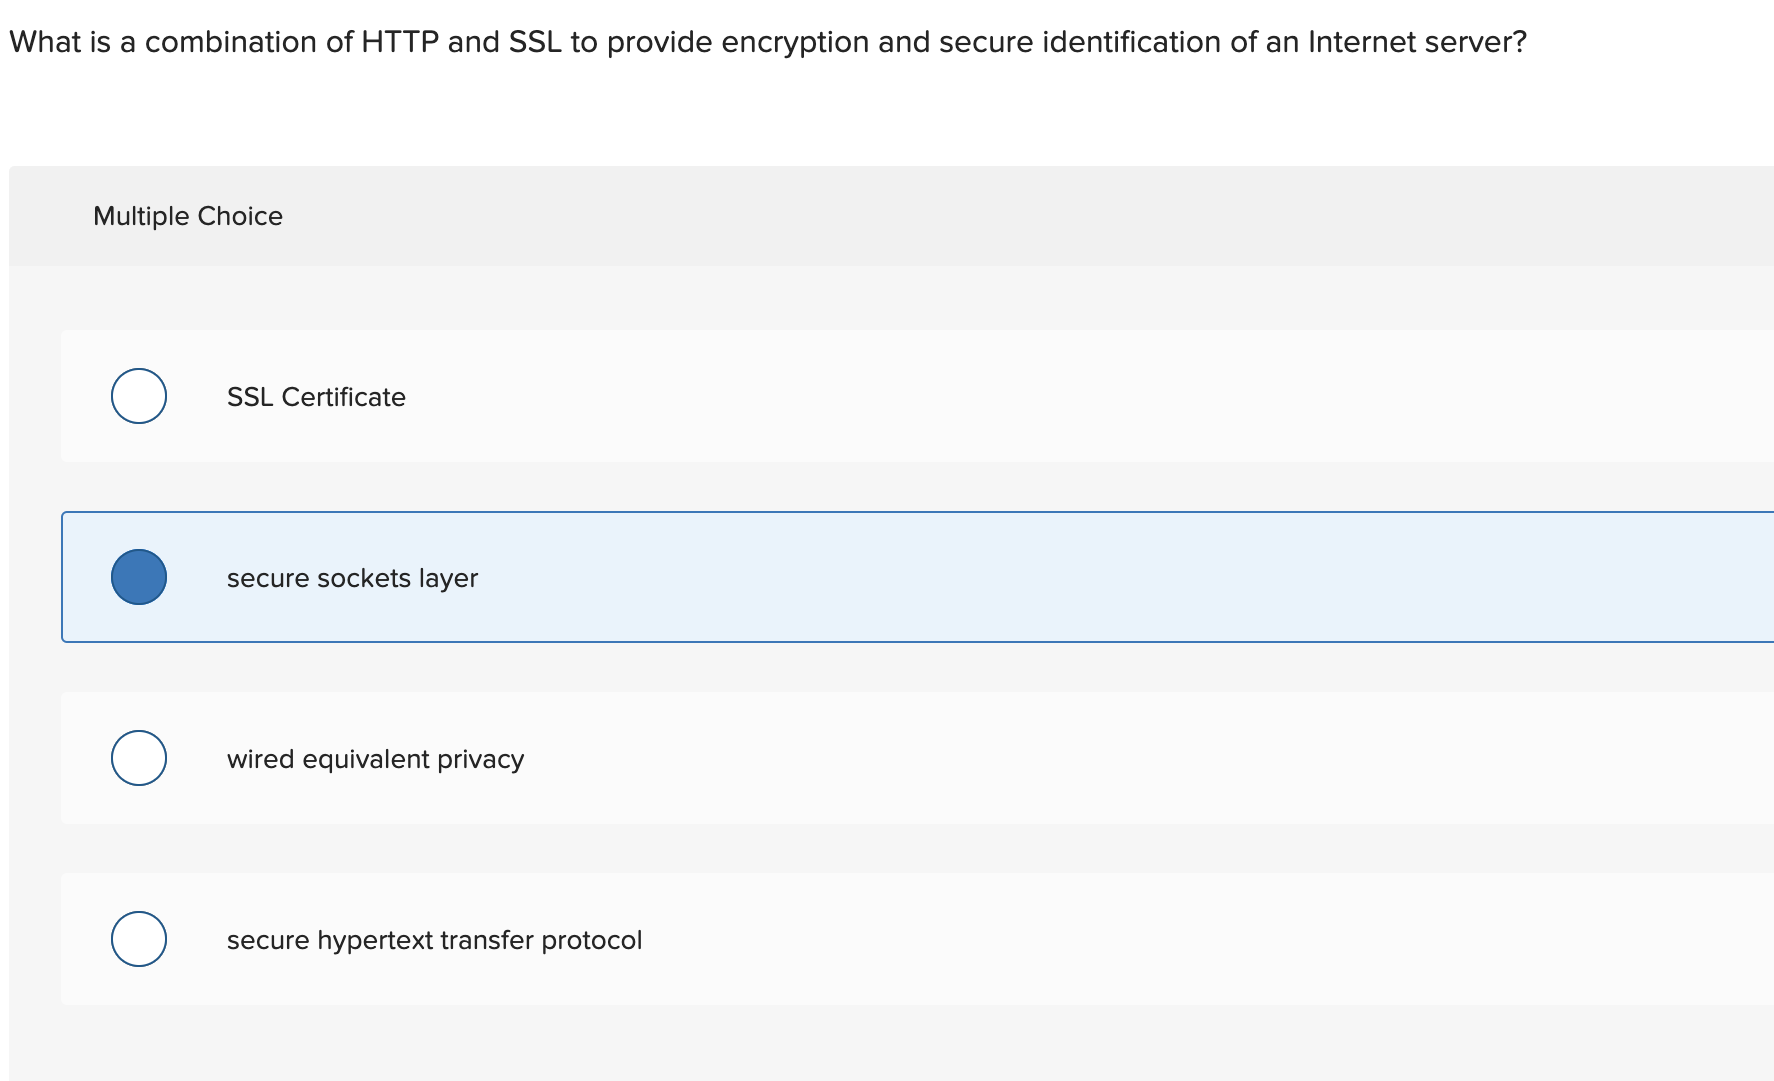Select the SSL Certificate radio button
This screenshot has width=1774, height=1081.
click(x=138, y=396)
